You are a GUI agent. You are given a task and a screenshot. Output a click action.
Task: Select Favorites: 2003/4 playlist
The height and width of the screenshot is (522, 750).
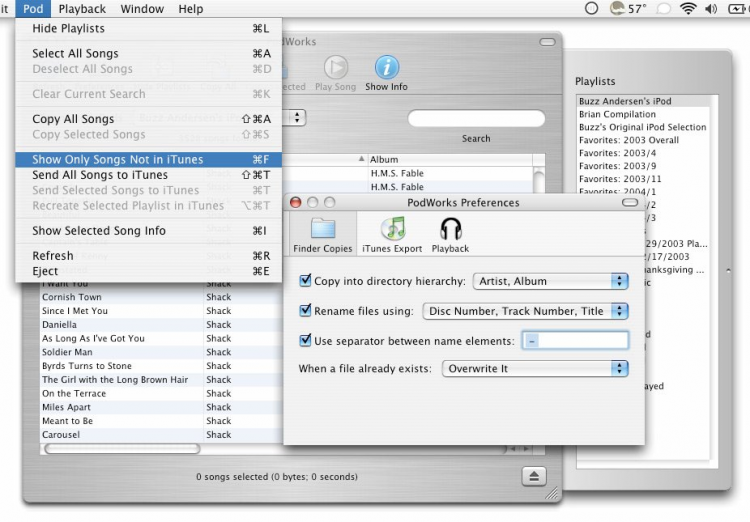(x=642, y=153)
